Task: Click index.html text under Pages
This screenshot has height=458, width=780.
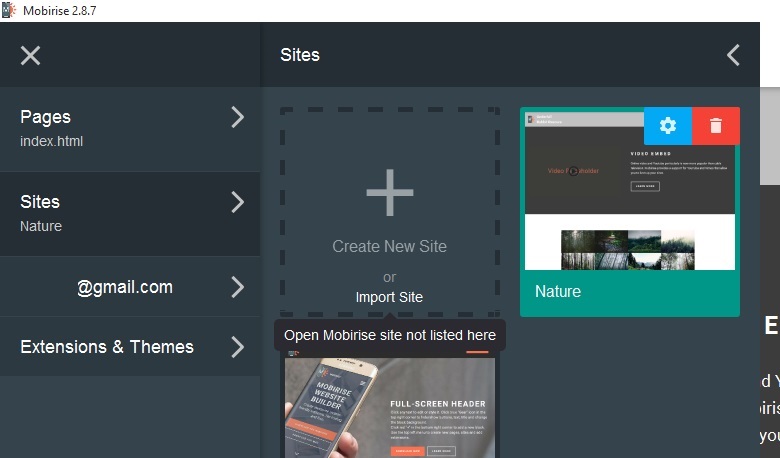Action: (x=51, y=141)
